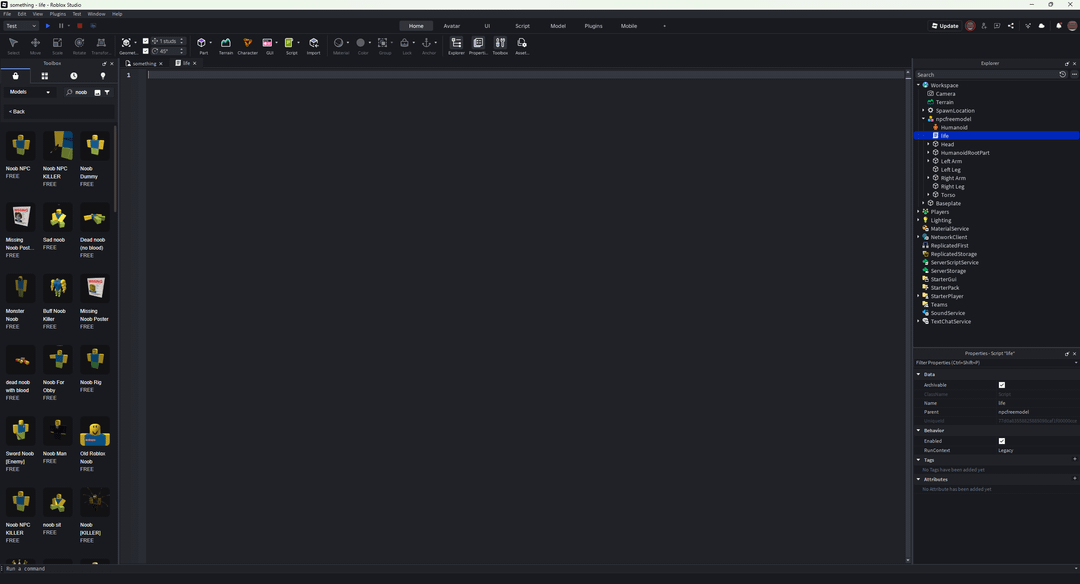The height and width of the screenshot is (584, 1080).
Task: Click the notifications bell icon
Action: click(x=1058, y=26)
